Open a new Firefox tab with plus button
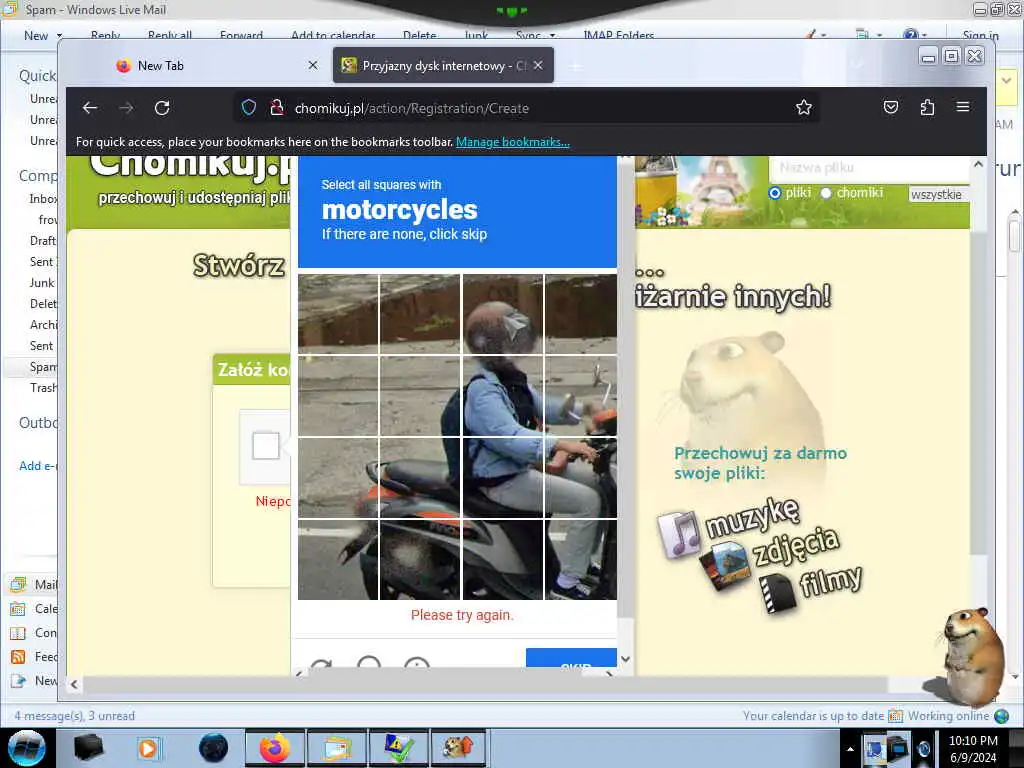This screenshot has width=1024, height=768. pos(575,66)
